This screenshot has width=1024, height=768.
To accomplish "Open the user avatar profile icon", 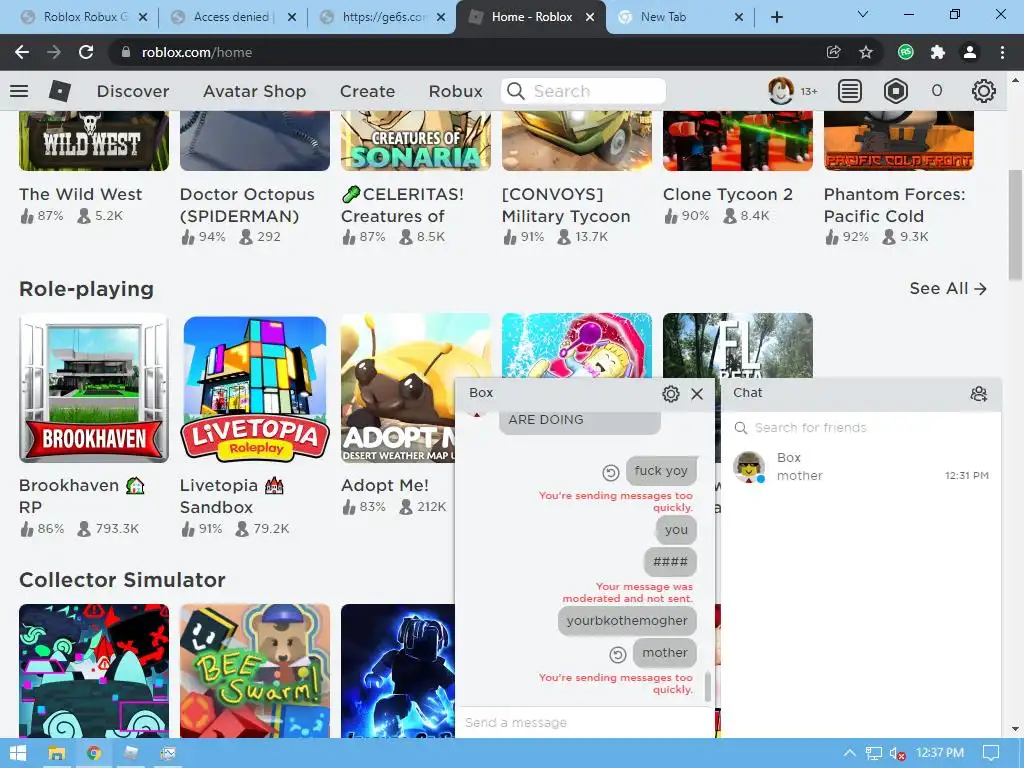I will click(x=780, y=91).
